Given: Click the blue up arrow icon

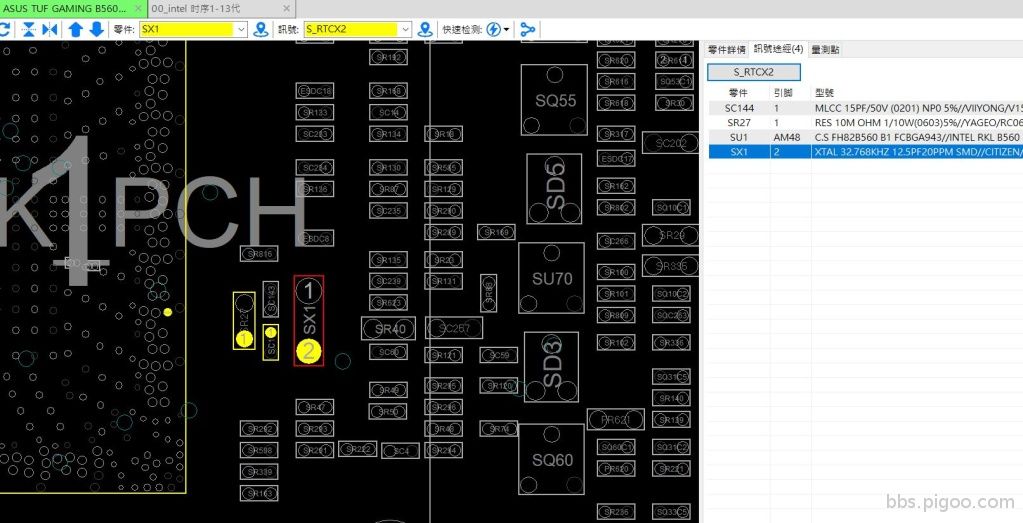Looking at the screenshot, I should [x=76, y=29].
